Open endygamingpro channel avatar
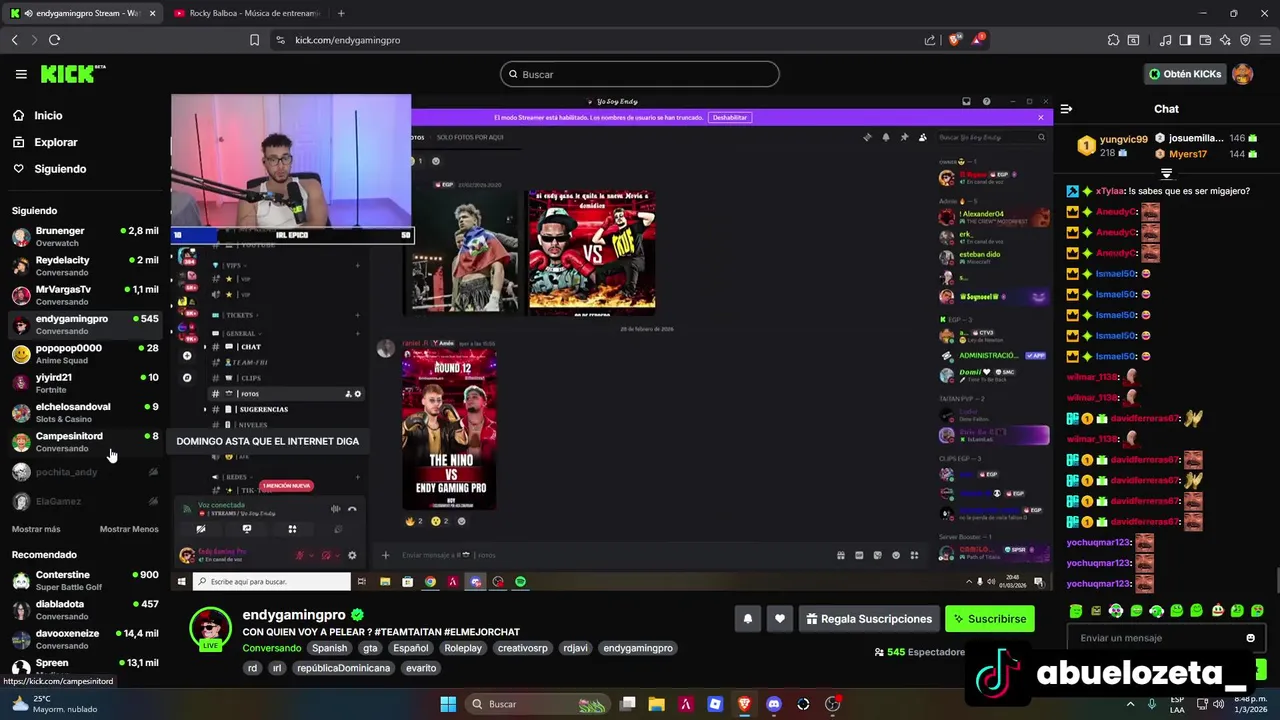 coord(211,629)
